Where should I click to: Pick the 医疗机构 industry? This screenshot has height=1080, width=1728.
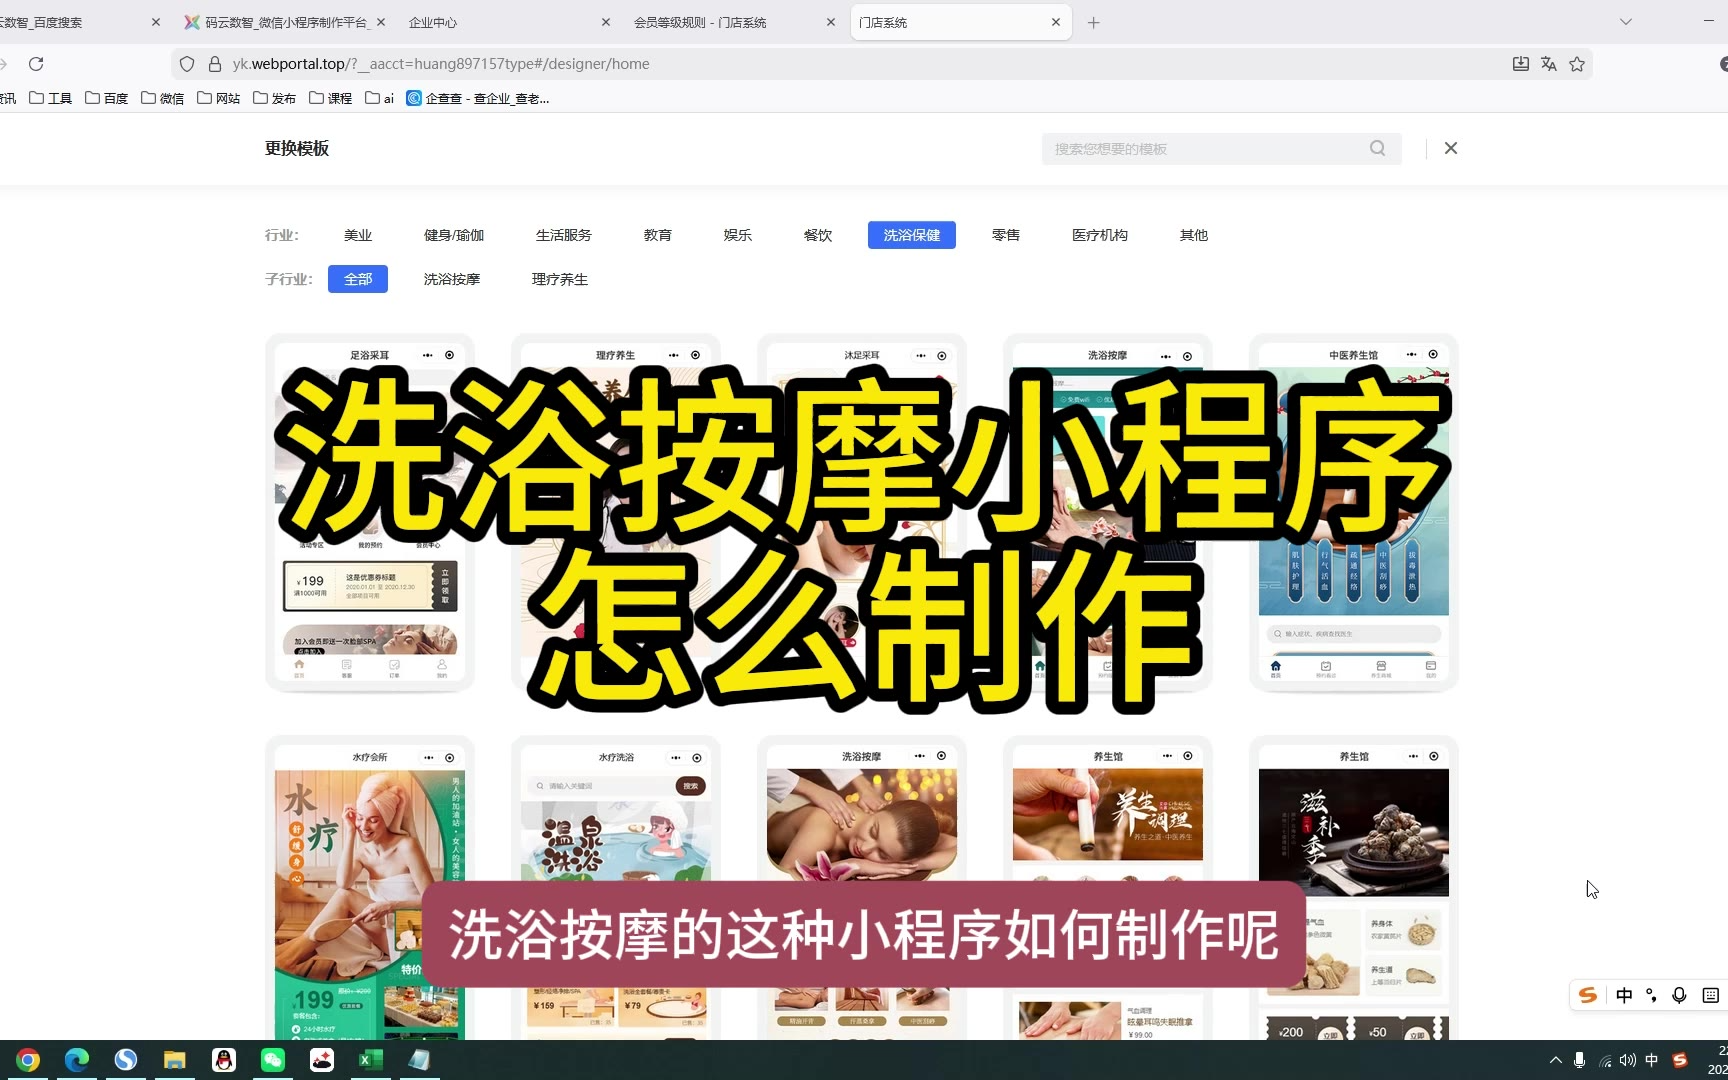1100,235
